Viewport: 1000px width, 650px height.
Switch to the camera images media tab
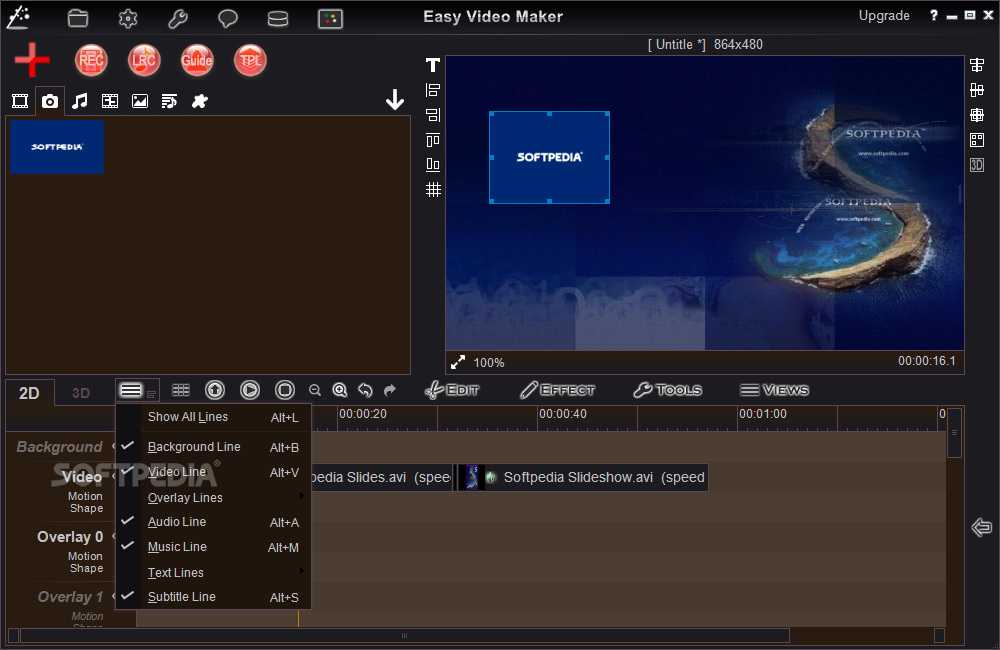(50, 101)
